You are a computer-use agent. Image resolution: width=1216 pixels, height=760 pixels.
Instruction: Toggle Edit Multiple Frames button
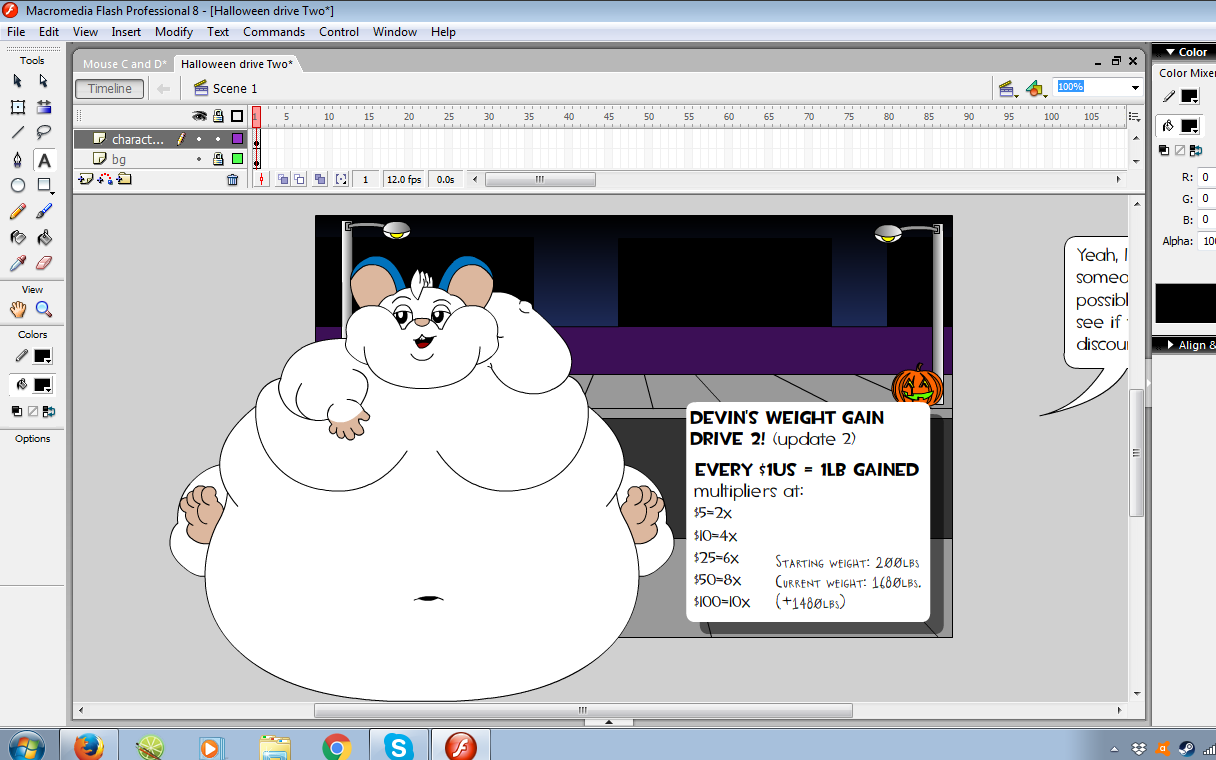click(x=320, y=180)
